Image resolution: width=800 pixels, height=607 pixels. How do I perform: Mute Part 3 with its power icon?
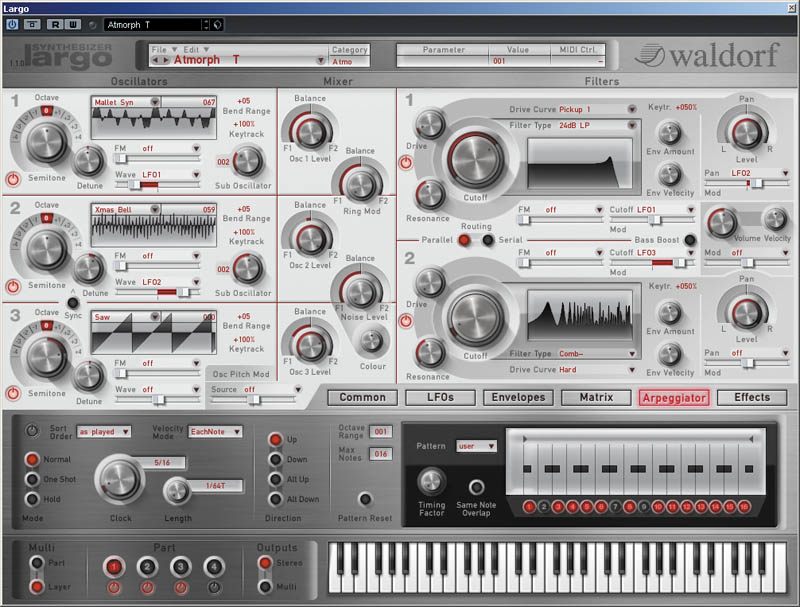[x=181, y=587]
